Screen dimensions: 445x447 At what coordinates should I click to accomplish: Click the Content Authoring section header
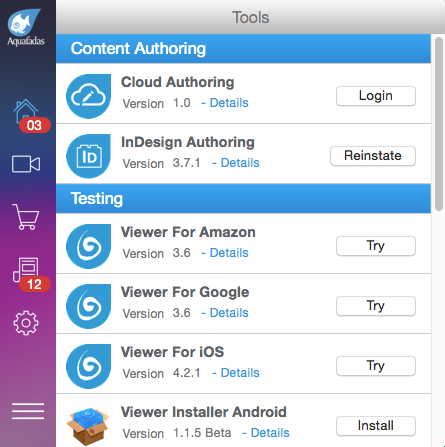point(243,49)
